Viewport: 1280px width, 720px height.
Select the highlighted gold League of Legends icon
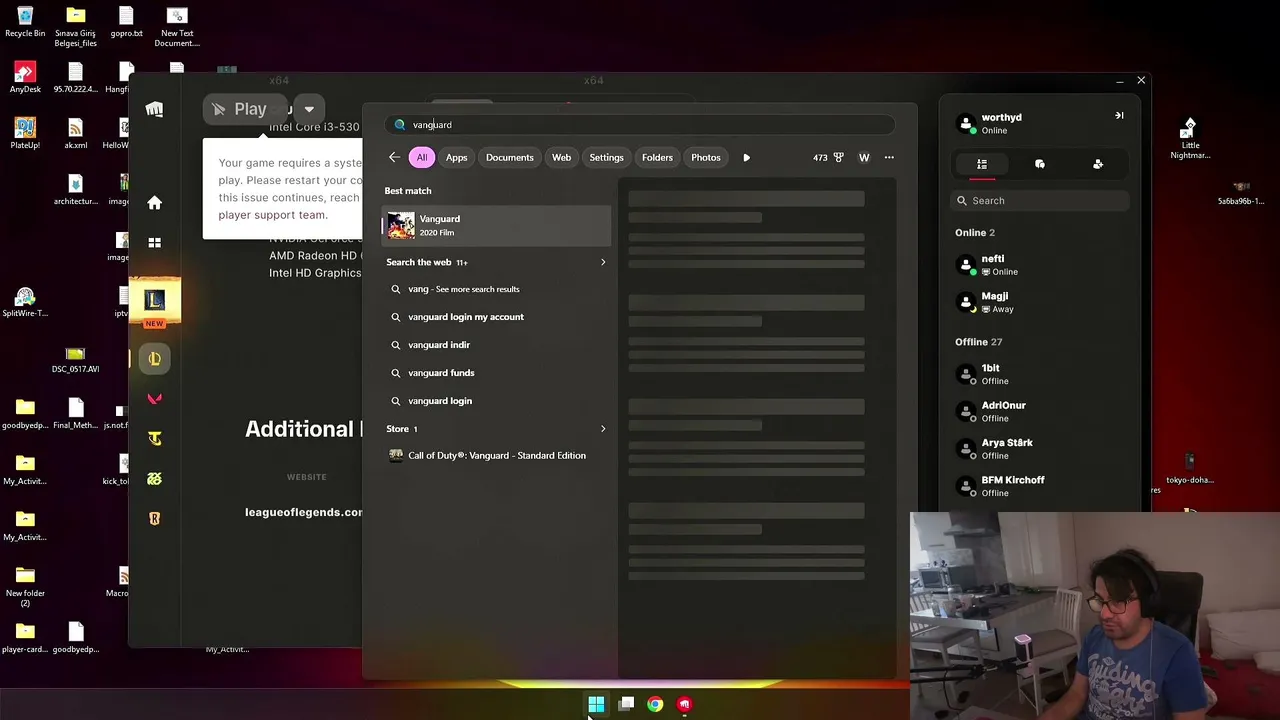point(154,359)
